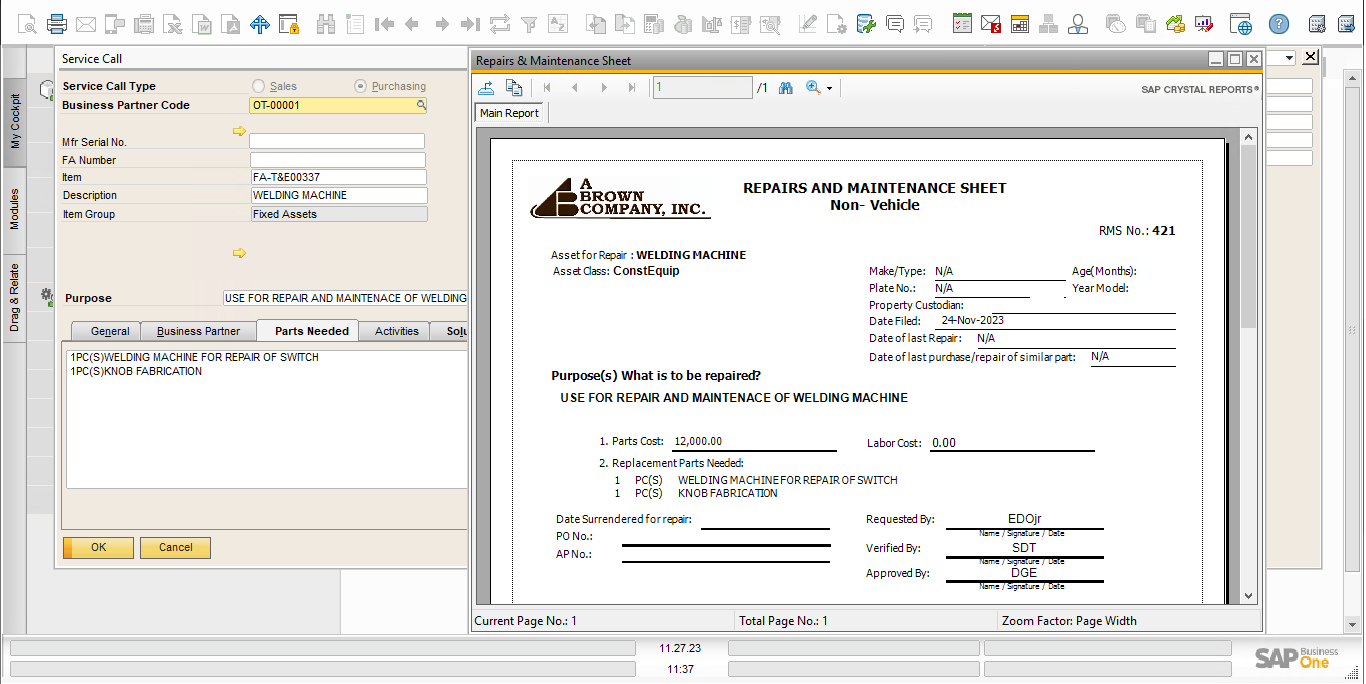This screenshot has height=684, width=1366.
Task: Switch to the Activities tab
Action: [x=396, y=331]
